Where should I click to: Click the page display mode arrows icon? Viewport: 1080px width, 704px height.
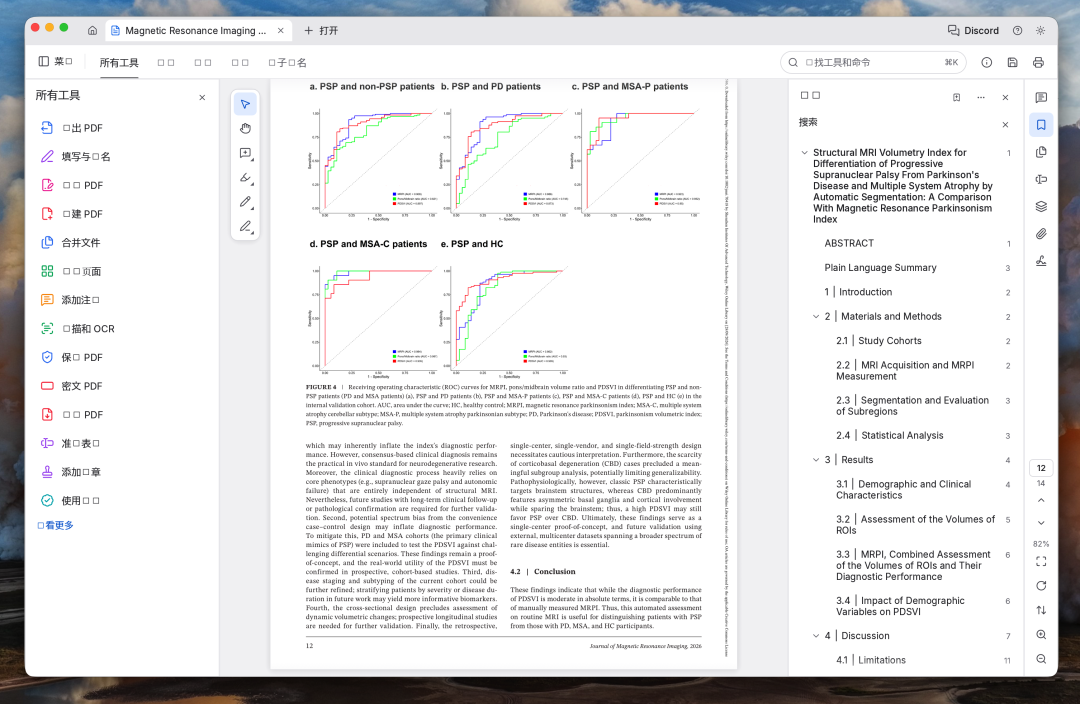tap(1041, 610)
